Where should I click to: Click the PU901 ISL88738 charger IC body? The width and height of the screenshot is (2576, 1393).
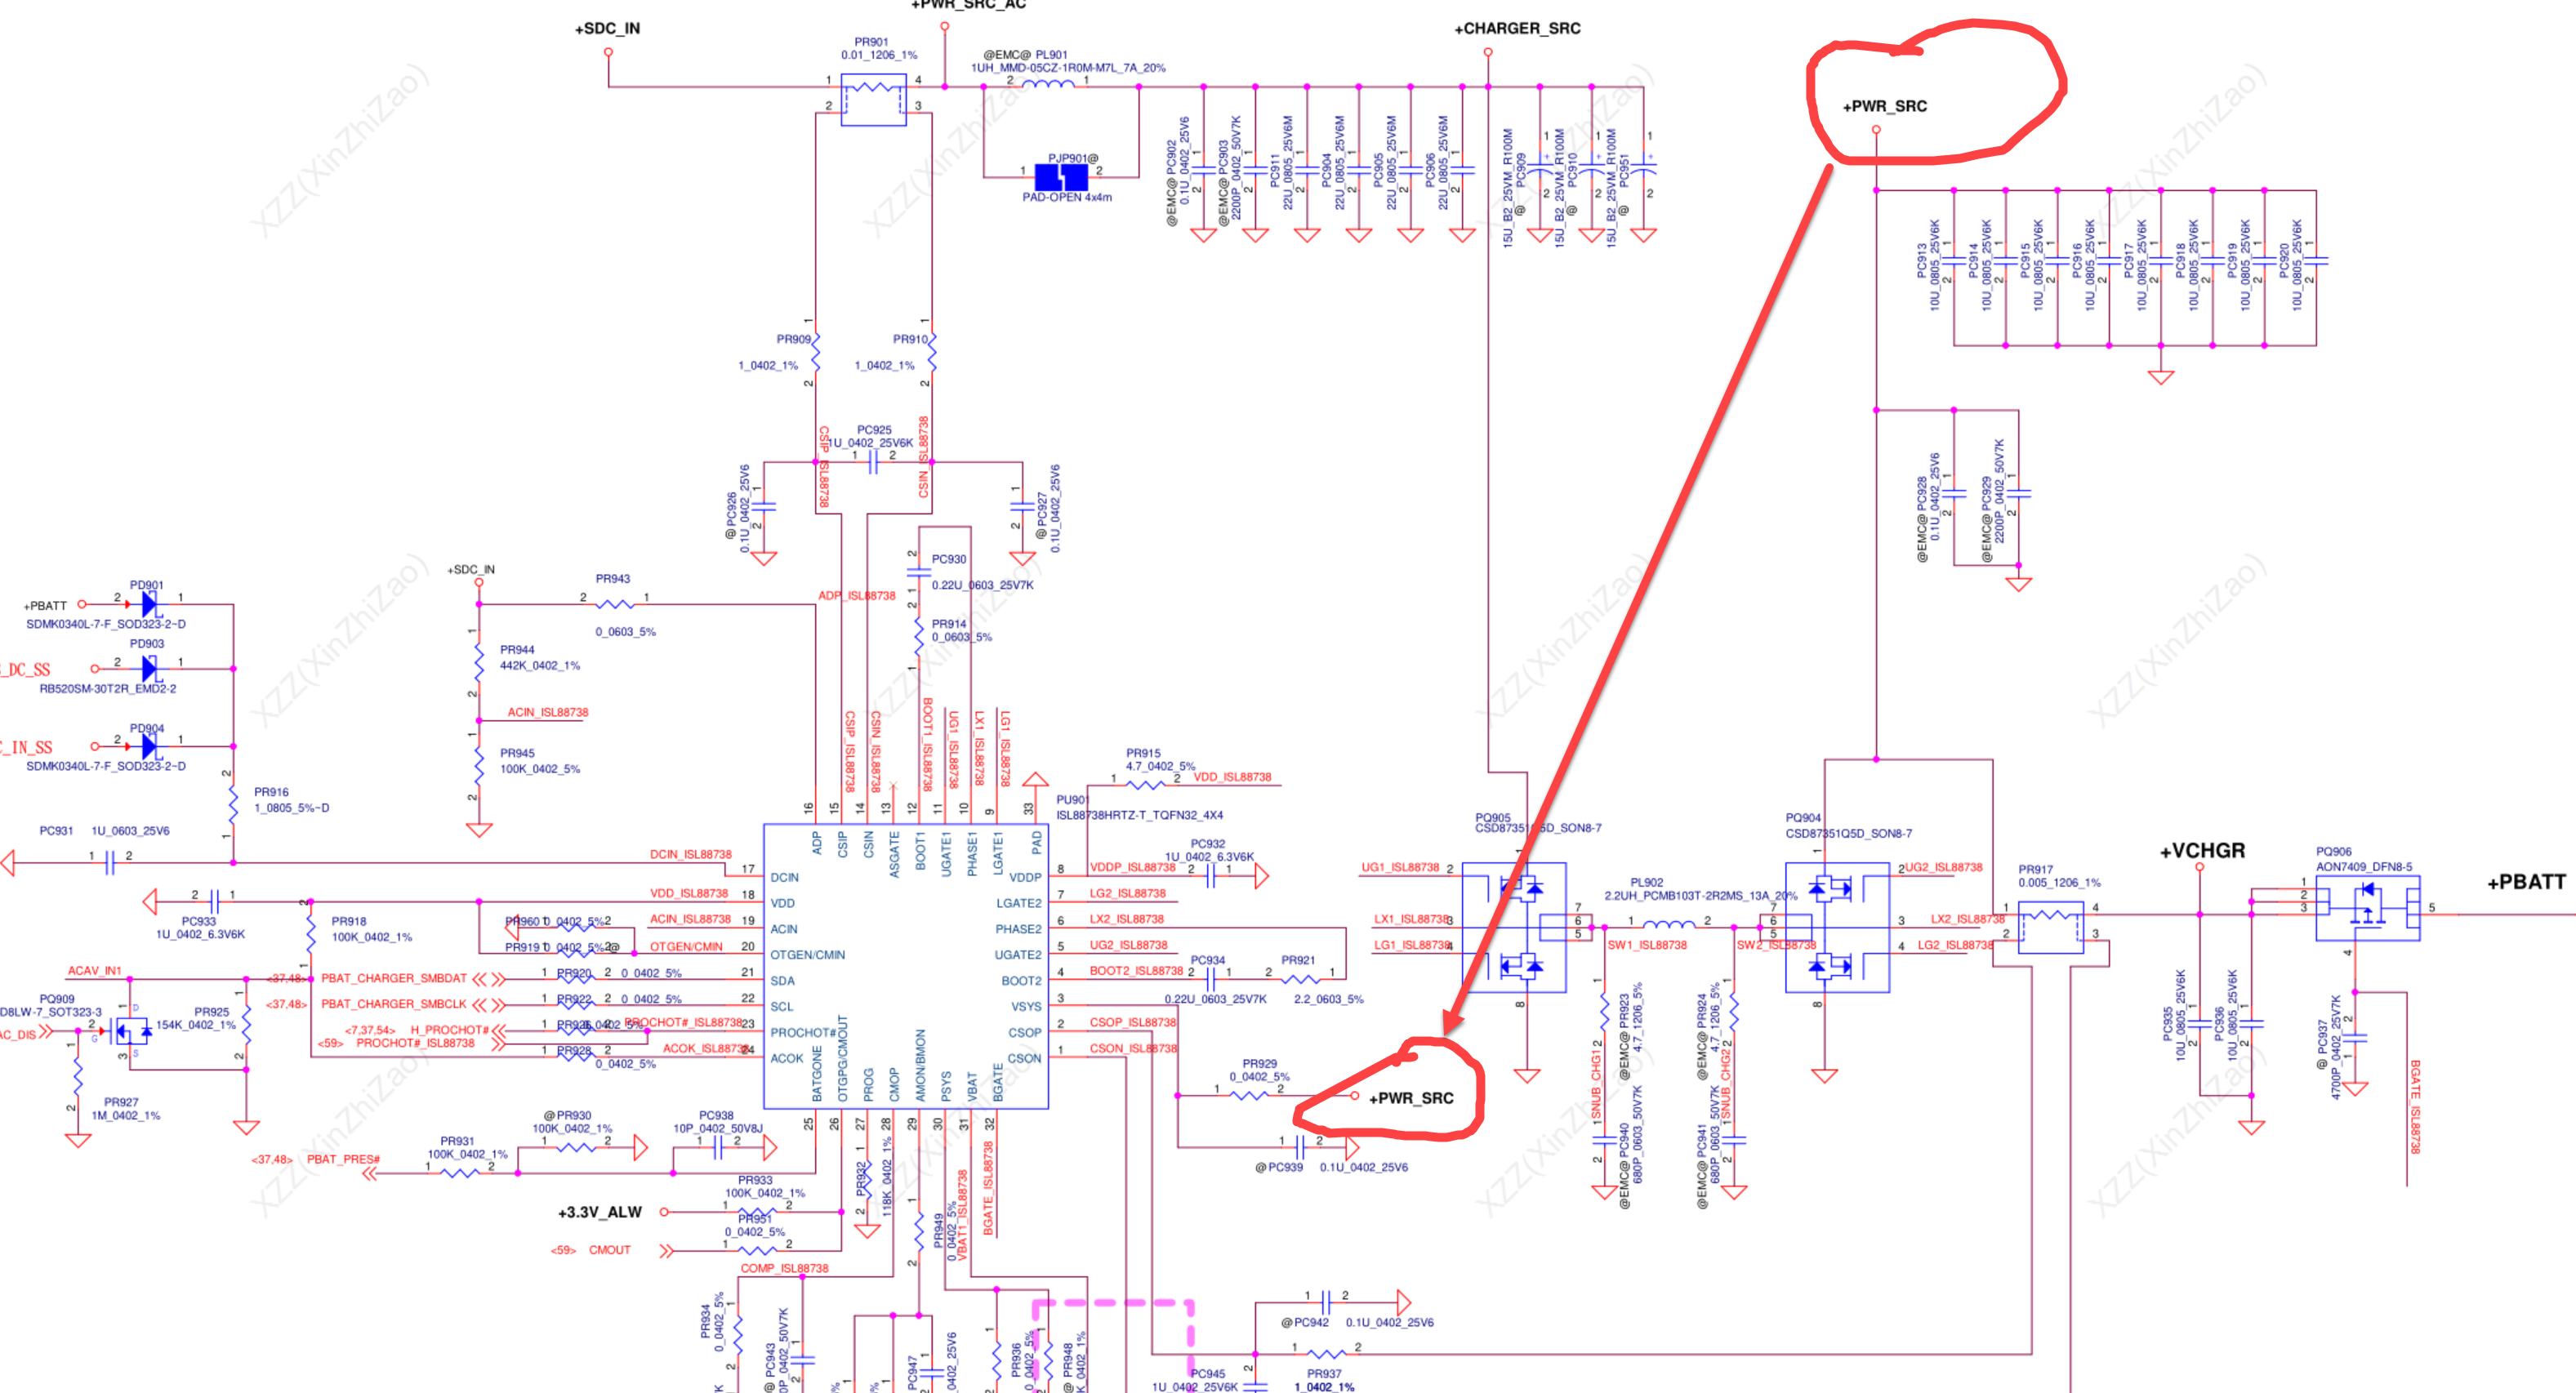coord(905,965)
